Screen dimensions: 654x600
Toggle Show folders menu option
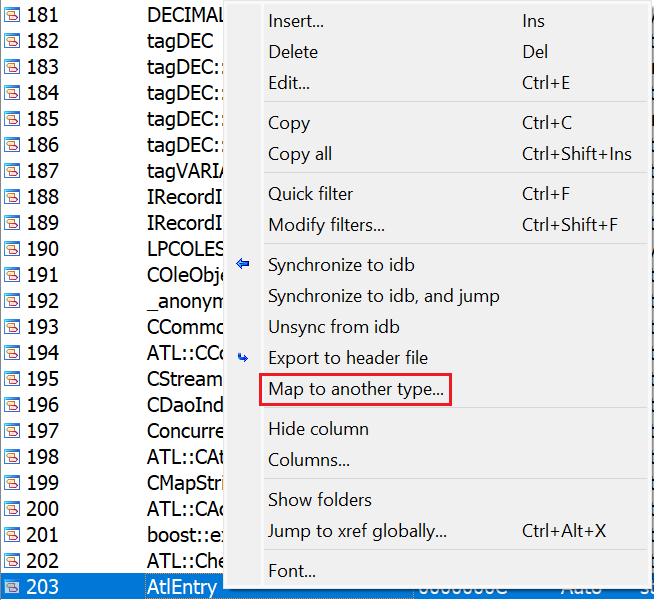(320, 500)
